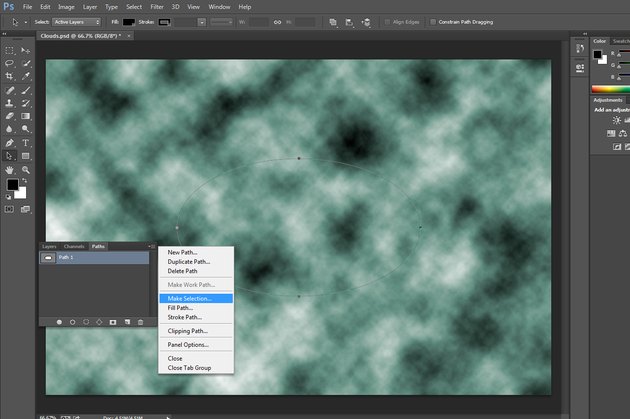Open the stroke type dropdown
This screenshot has height=419, width=630.
(x=222, y=22)
